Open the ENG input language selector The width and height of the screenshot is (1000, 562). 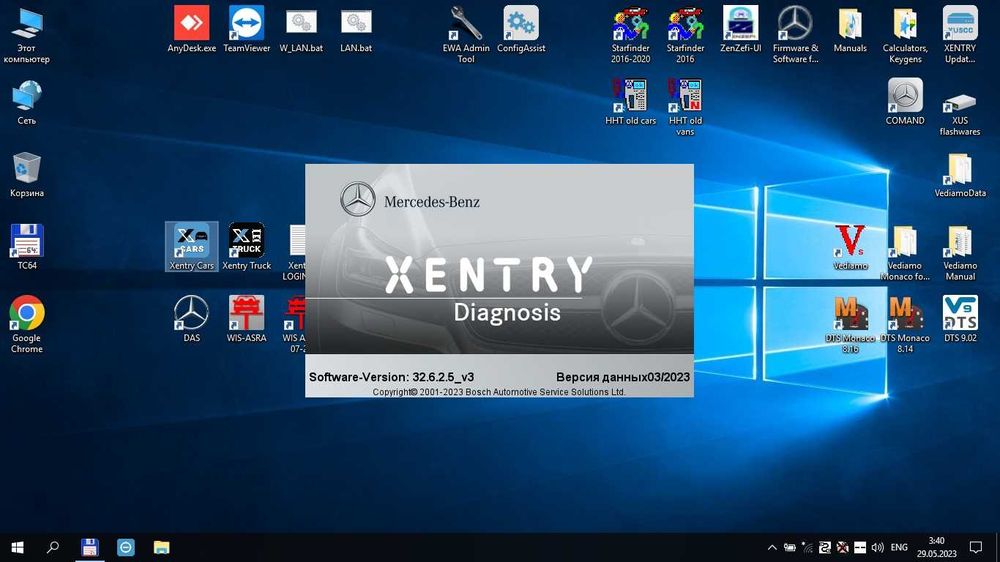pos(899,548)
